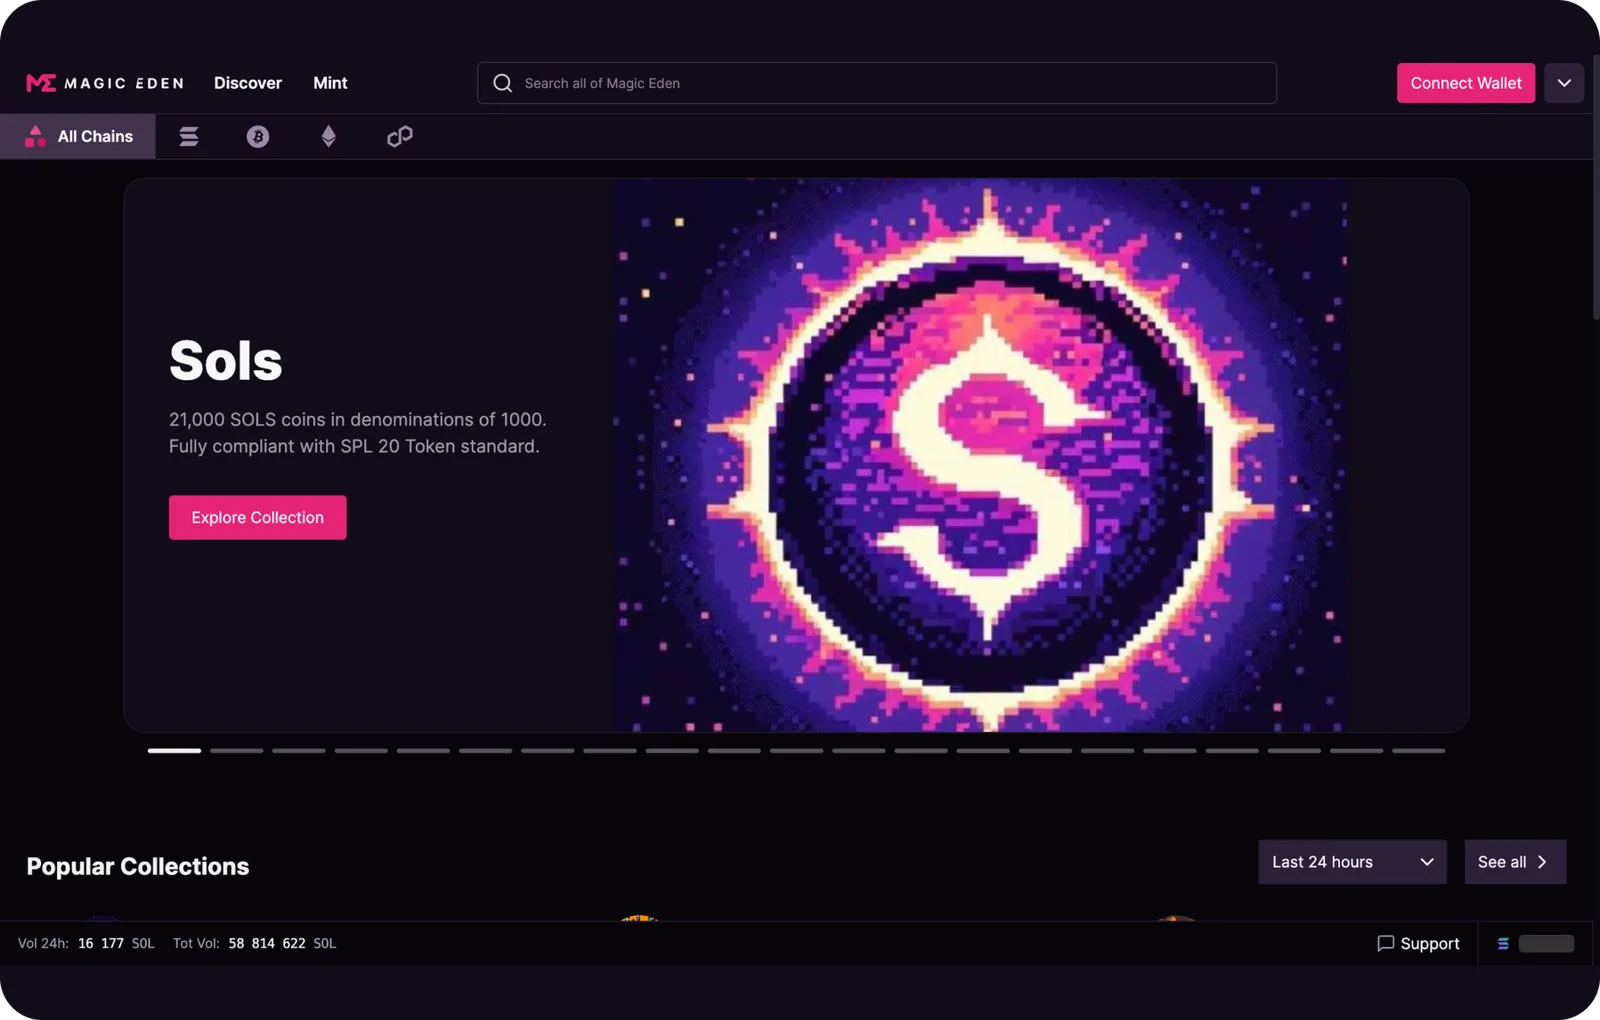Screen dimensions: 1600x1020
Task: Open the Last 24 hours dropdown
Action: pyautogui.click(x=1352, y=862)
